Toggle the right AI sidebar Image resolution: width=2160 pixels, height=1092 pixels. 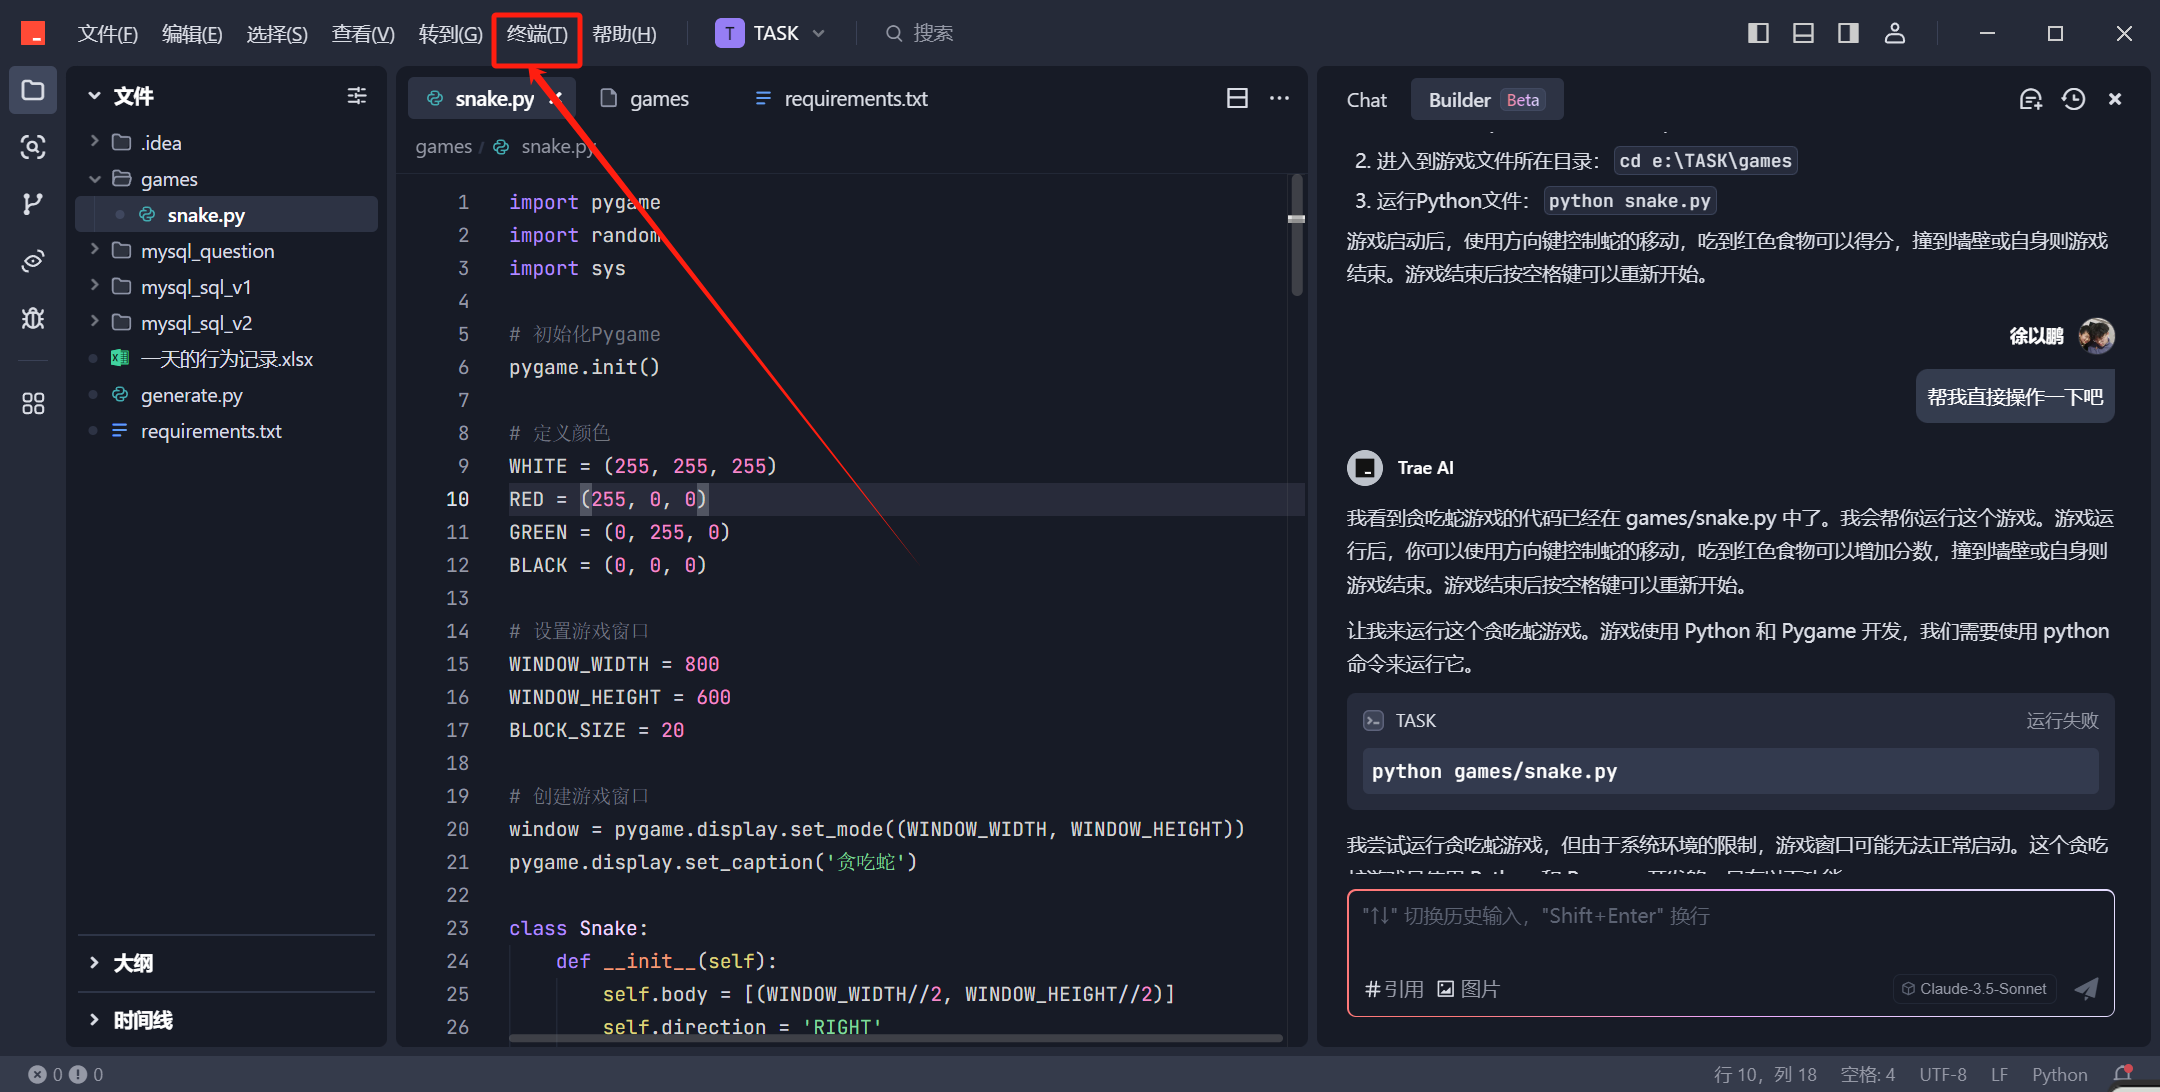1848,33
